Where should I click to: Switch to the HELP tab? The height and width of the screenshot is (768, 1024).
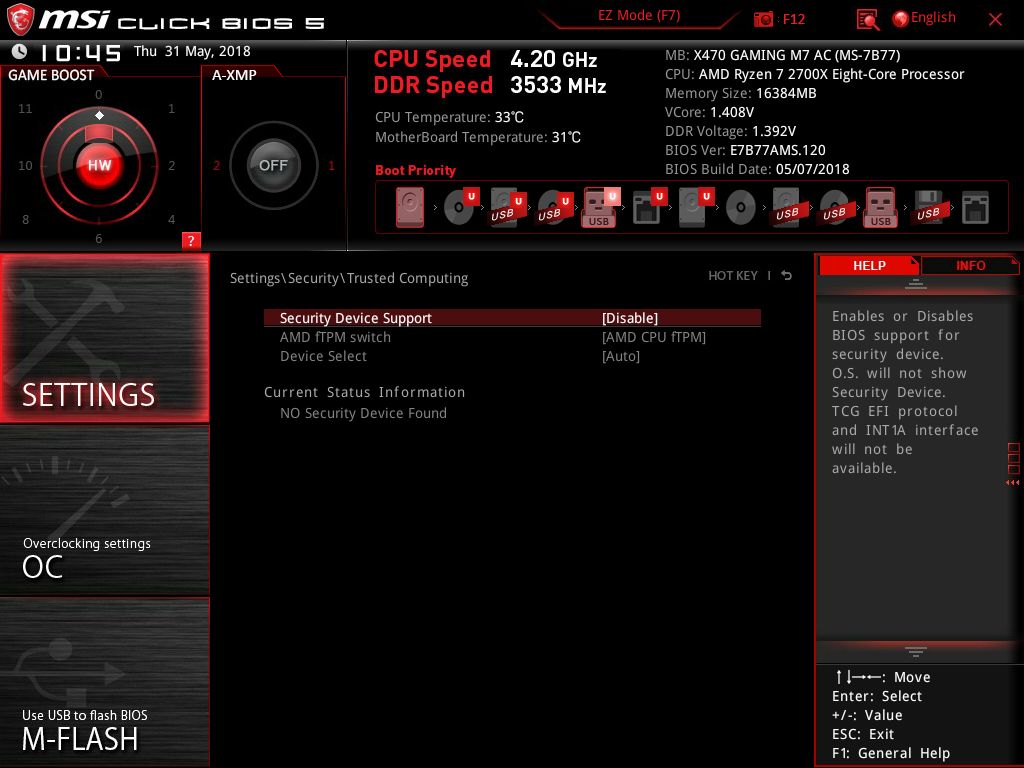pyautogui.click(x=869, y=266)
